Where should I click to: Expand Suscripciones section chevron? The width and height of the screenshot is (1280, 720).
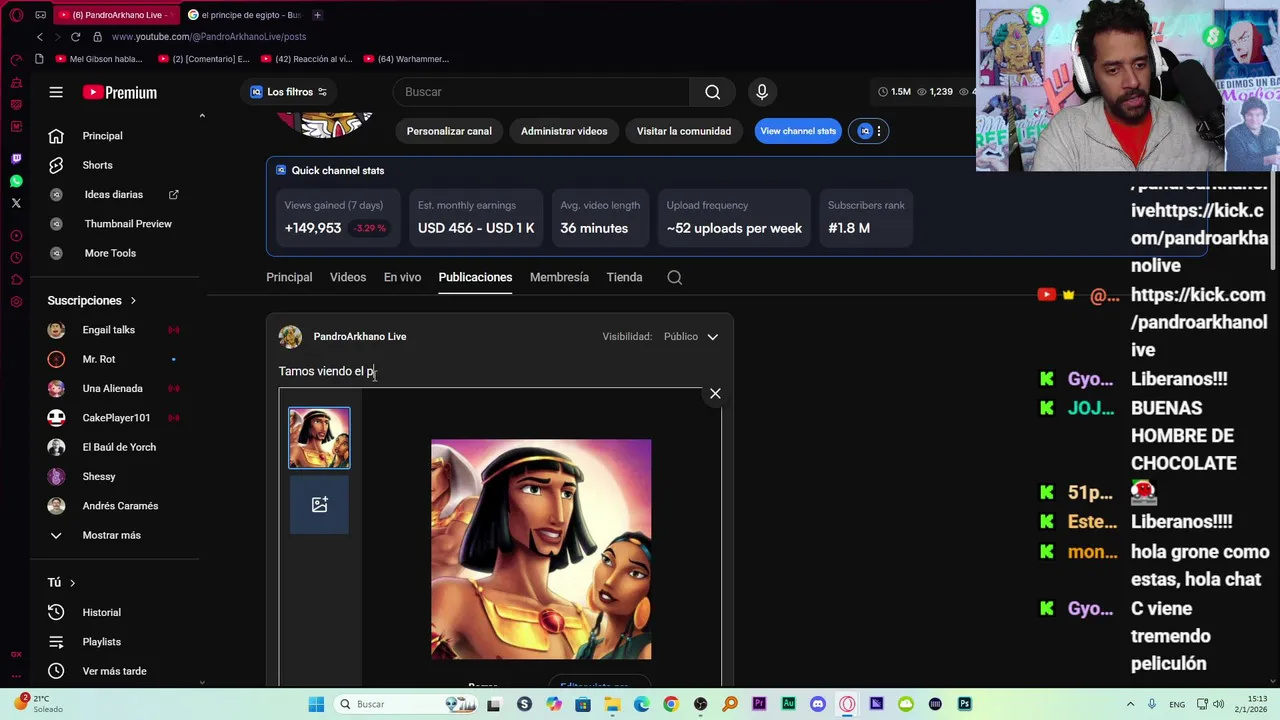point(133,301)
